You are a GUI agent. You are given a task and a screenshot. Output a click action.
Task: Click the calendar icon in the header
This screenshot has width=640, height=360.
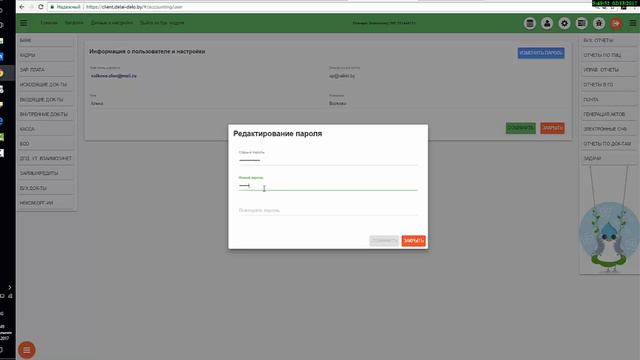click(530, 23)
